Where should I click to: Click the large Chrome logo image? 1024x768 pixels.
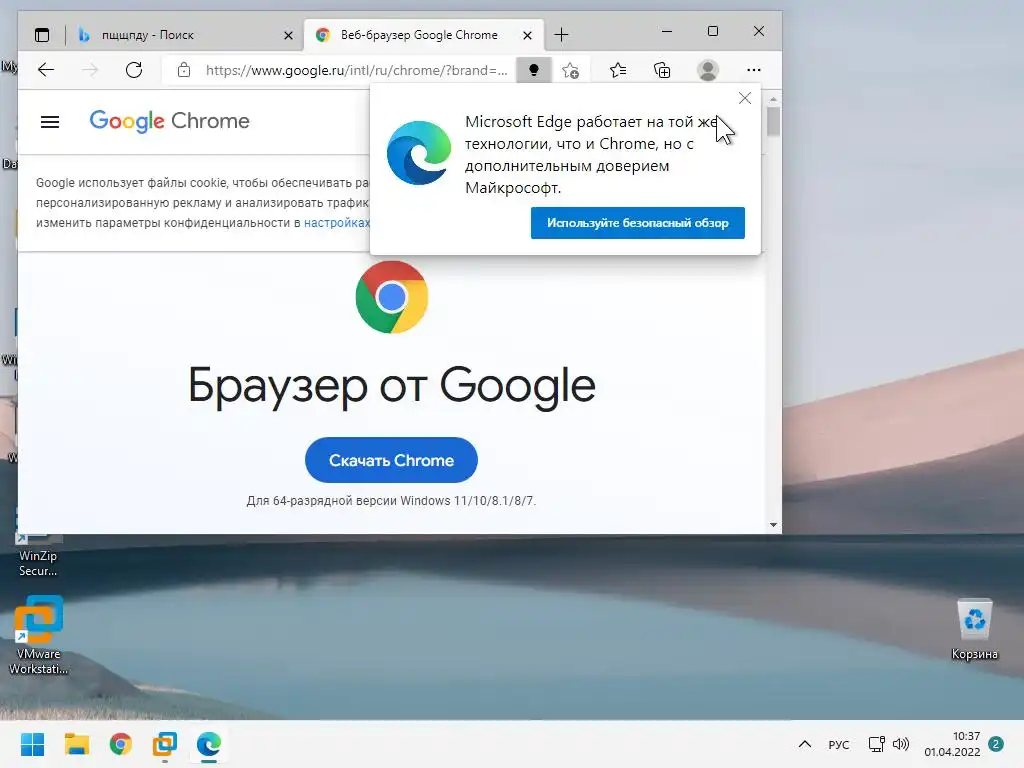pyautogui.click(x=392, y=297)
